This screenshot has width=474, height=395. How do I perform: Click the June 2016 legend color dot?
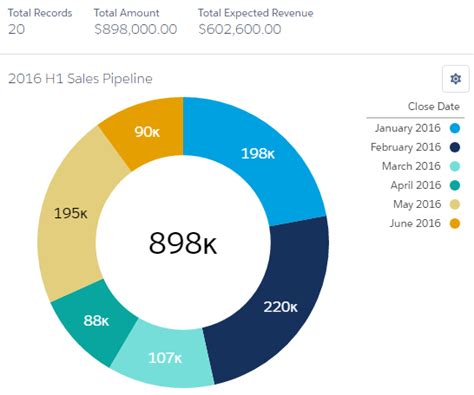tap(455, 223)
